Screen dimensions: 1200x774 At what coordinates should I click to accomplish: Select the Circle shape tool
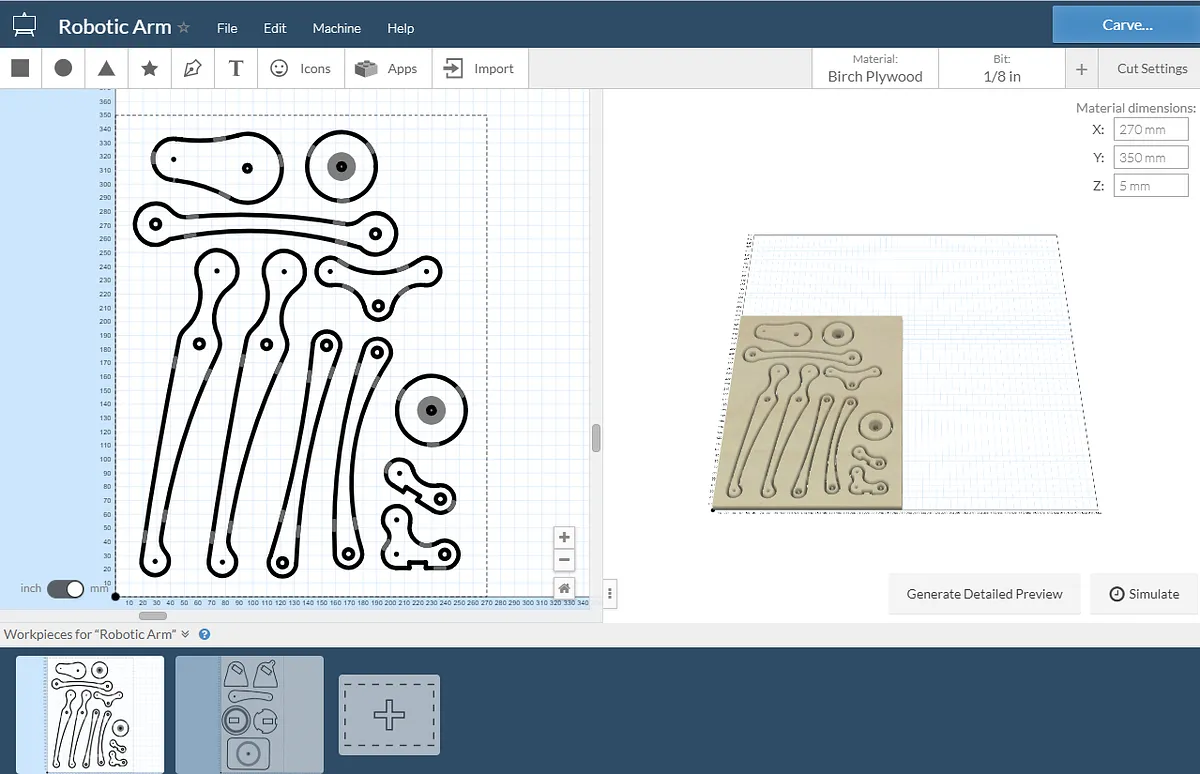click(63, 68)
